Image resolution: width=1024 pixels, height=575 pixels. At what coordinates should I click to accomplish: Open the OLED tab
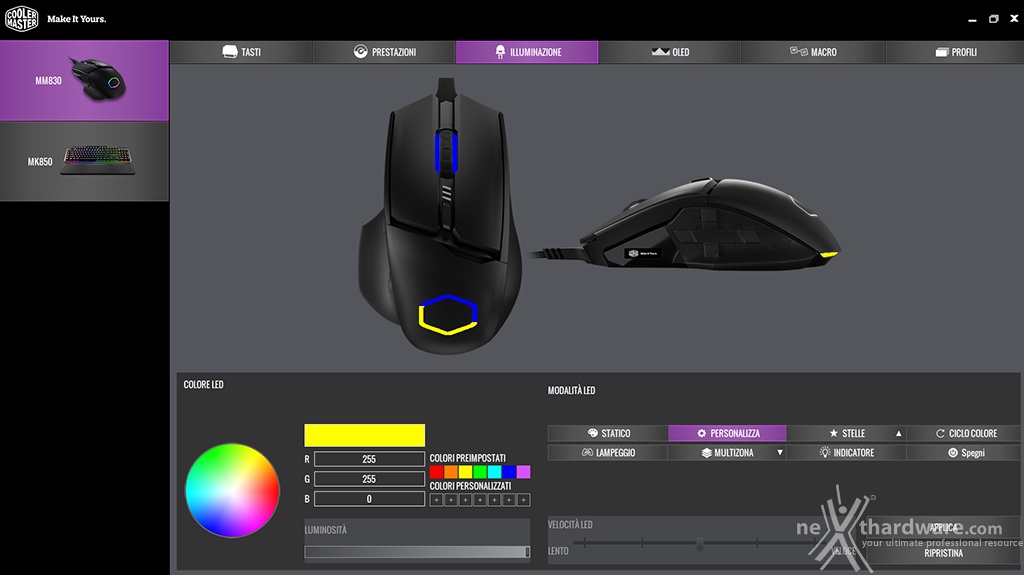(x=670, y=52)
